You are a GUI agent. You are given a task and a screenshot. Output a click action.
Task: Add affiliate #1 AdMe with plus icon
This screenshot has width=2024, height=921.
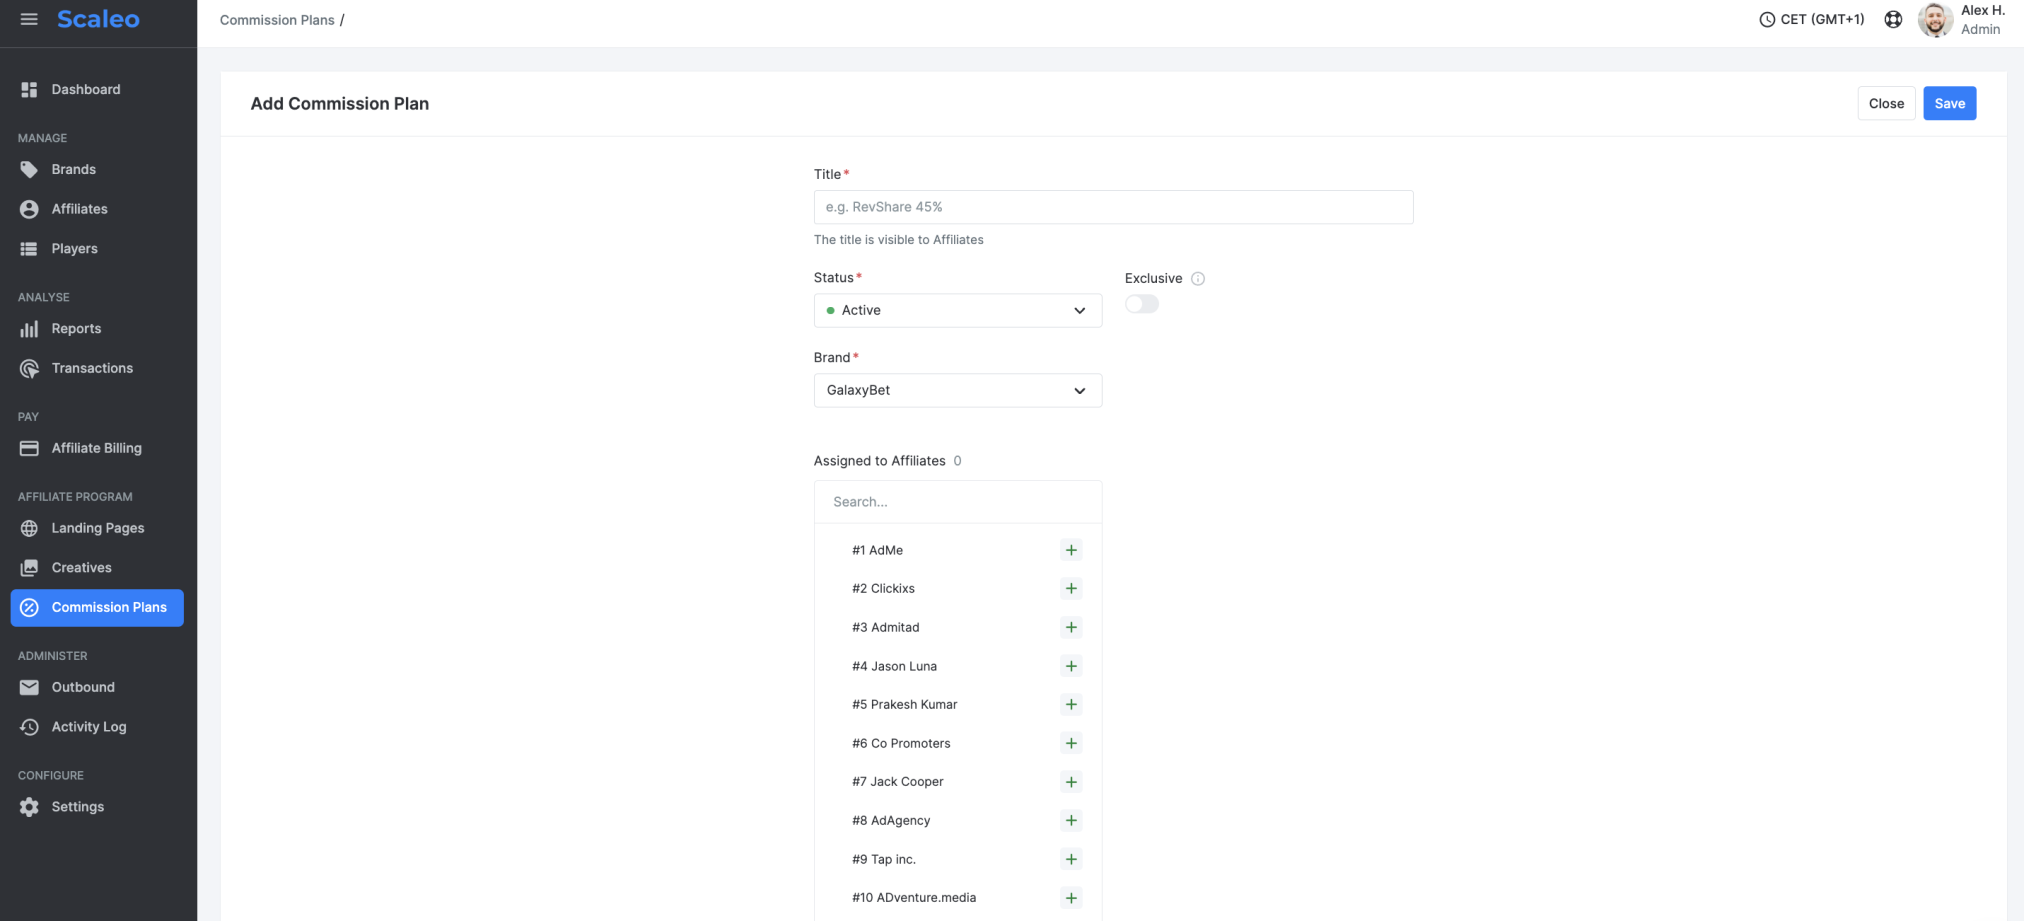tap(1071, 550)
